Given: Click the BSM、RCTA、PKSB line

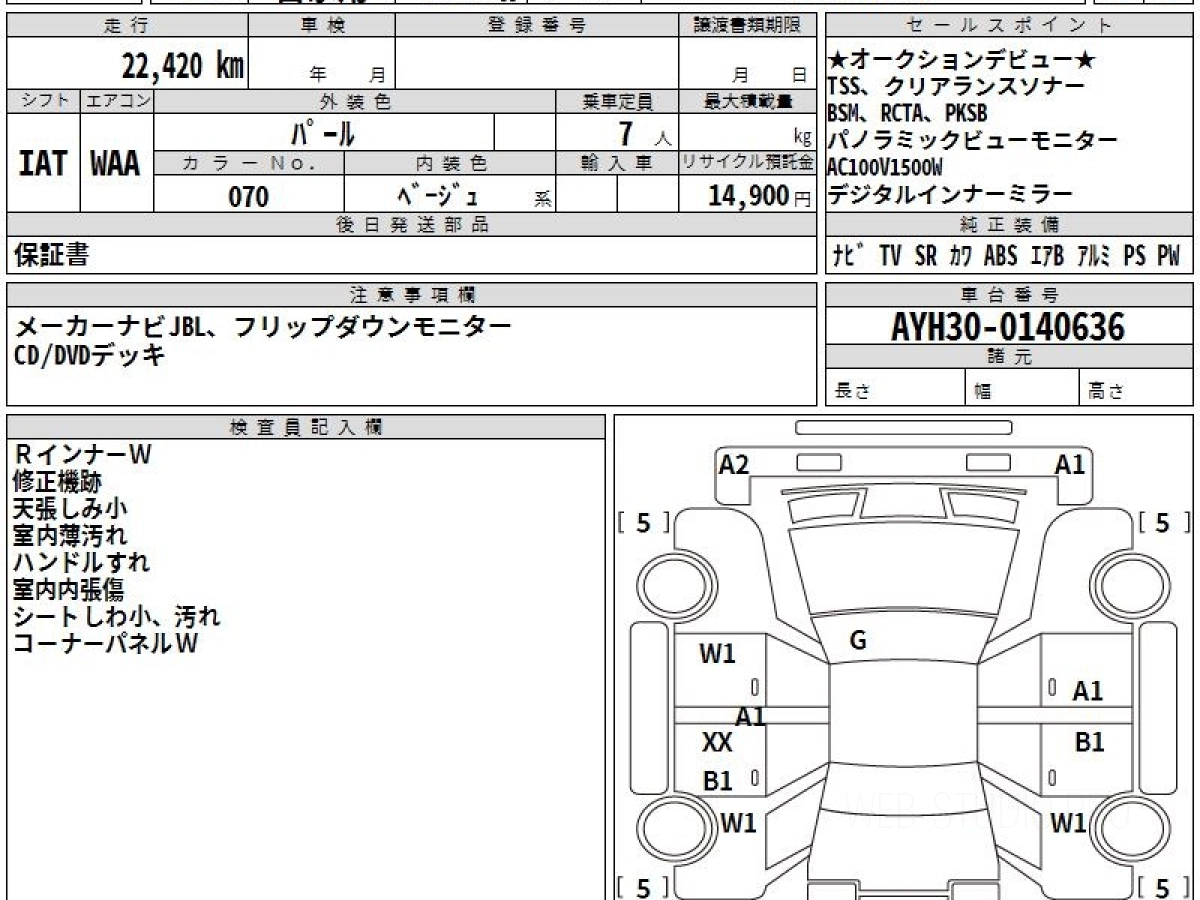Looking at the screenshot, I should click(x=907, y=113).
